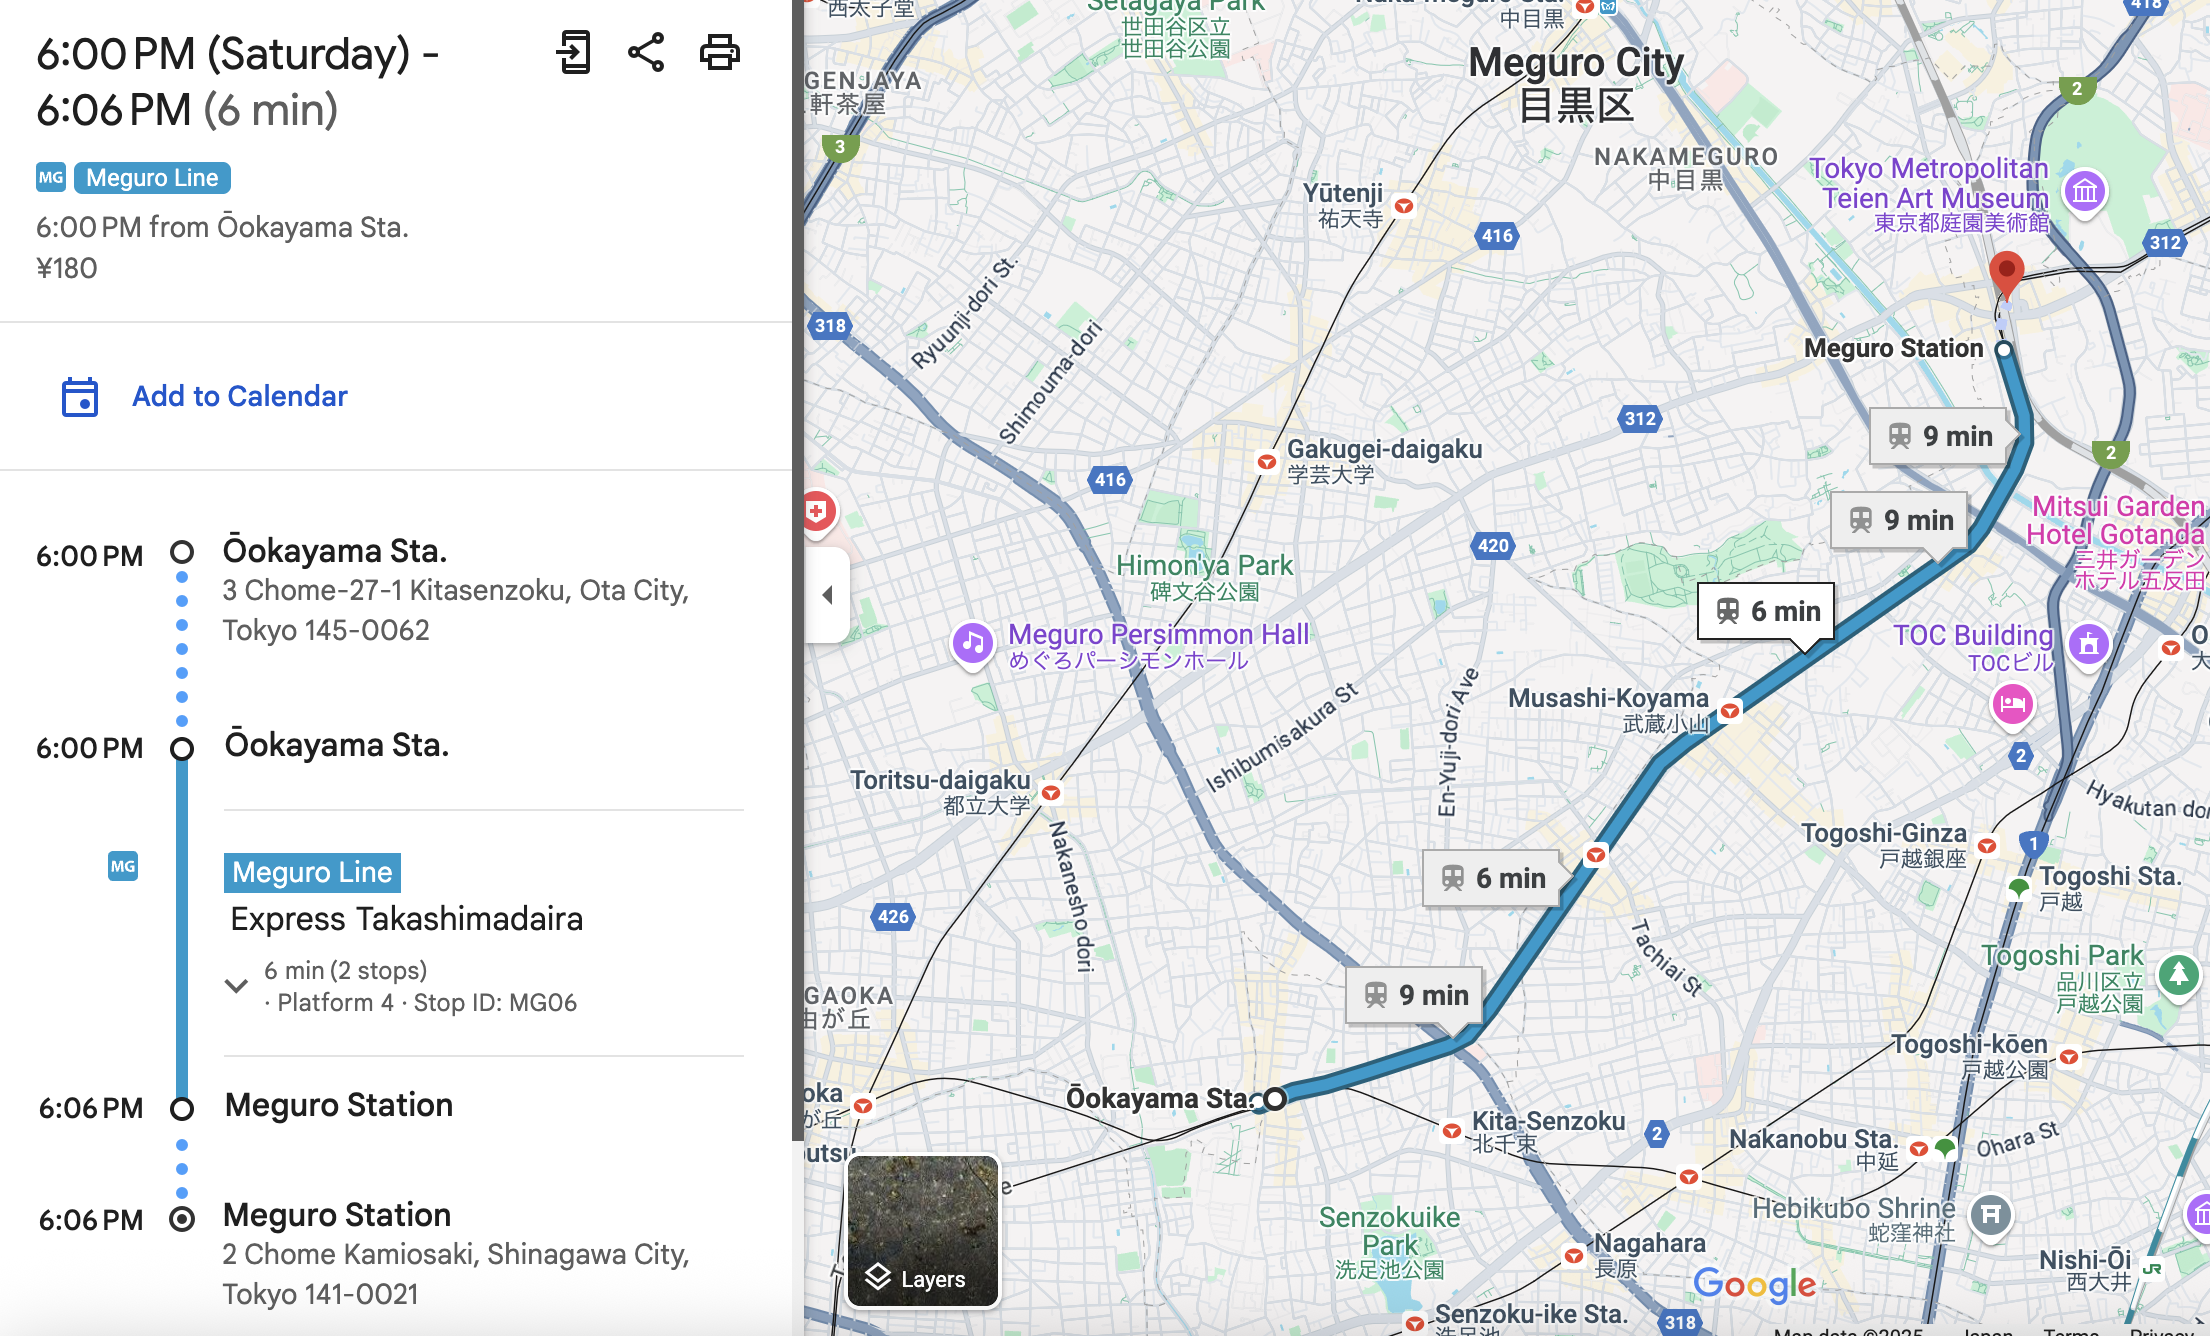The height and width of the screenshot is (1336, 2210).
Task: Collapse the side panel arrow
Action: tap(828, 595)
